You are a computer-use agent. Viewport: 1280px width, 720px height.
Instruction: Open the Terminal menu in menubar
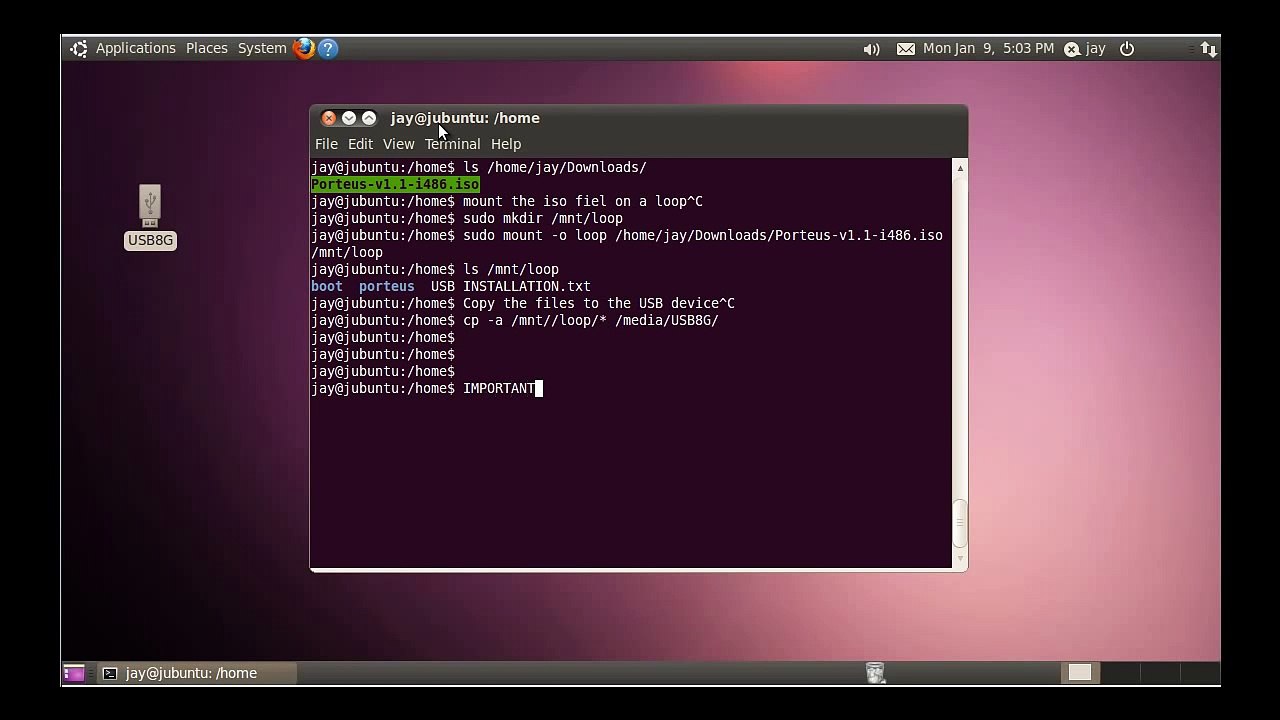(452, 144)
